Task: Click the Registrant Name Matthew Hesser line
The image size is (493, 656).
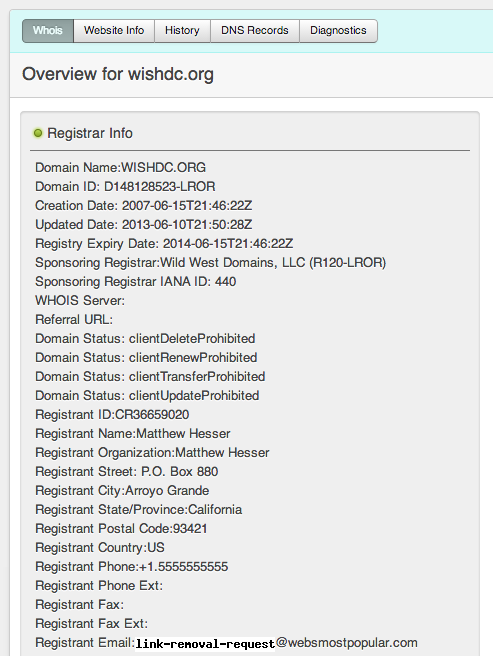Action: tap(133, 434)
